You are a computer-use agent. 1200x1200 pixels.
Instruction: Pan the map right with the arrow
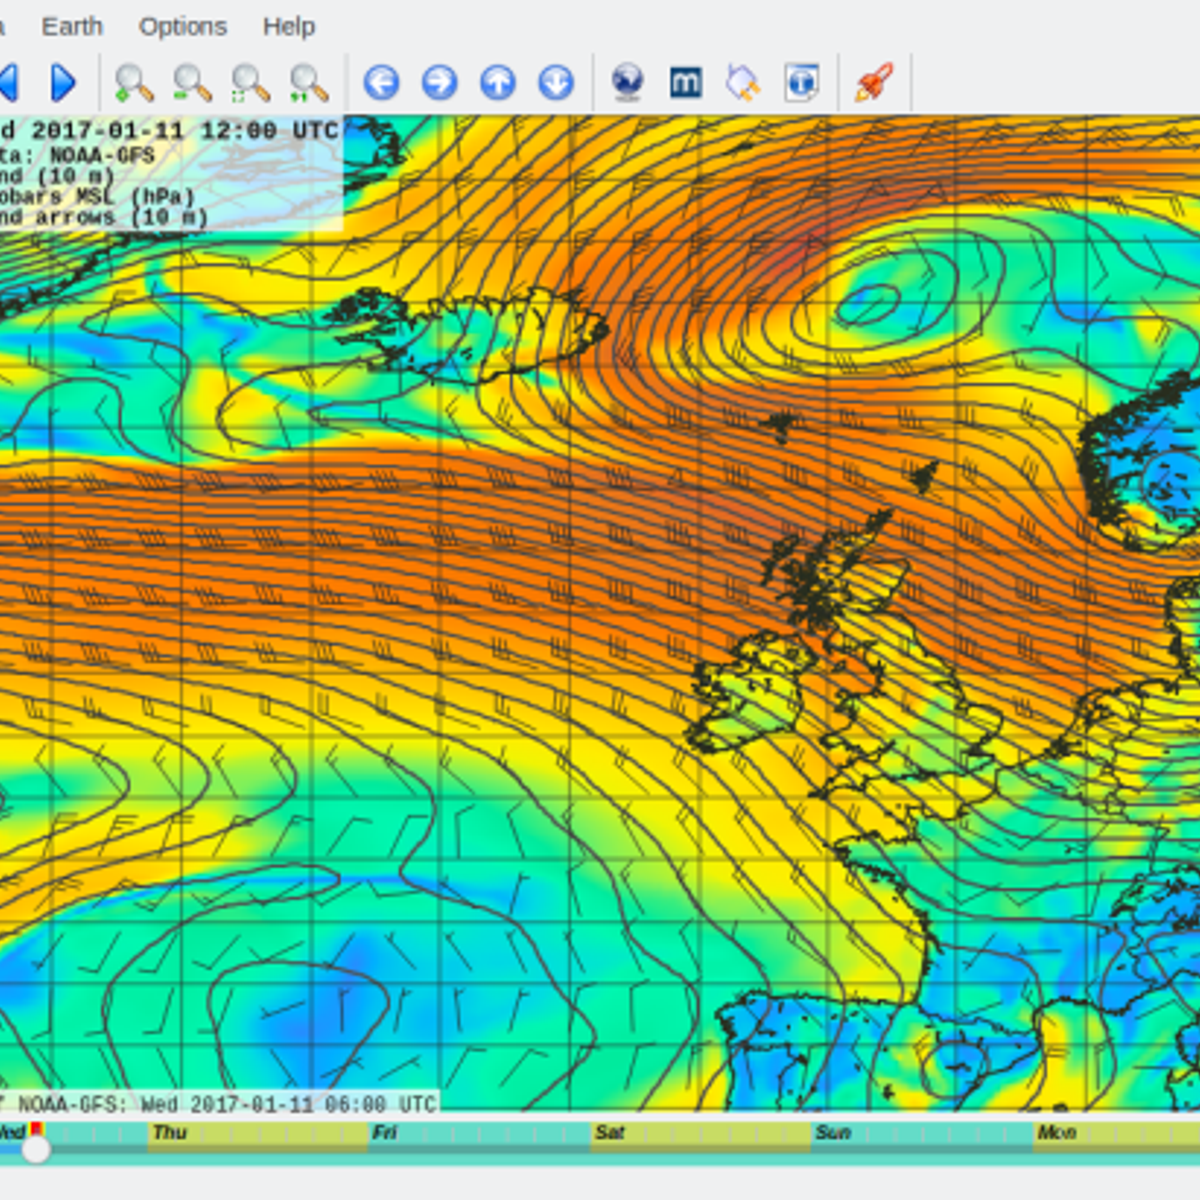pos(439,83)
